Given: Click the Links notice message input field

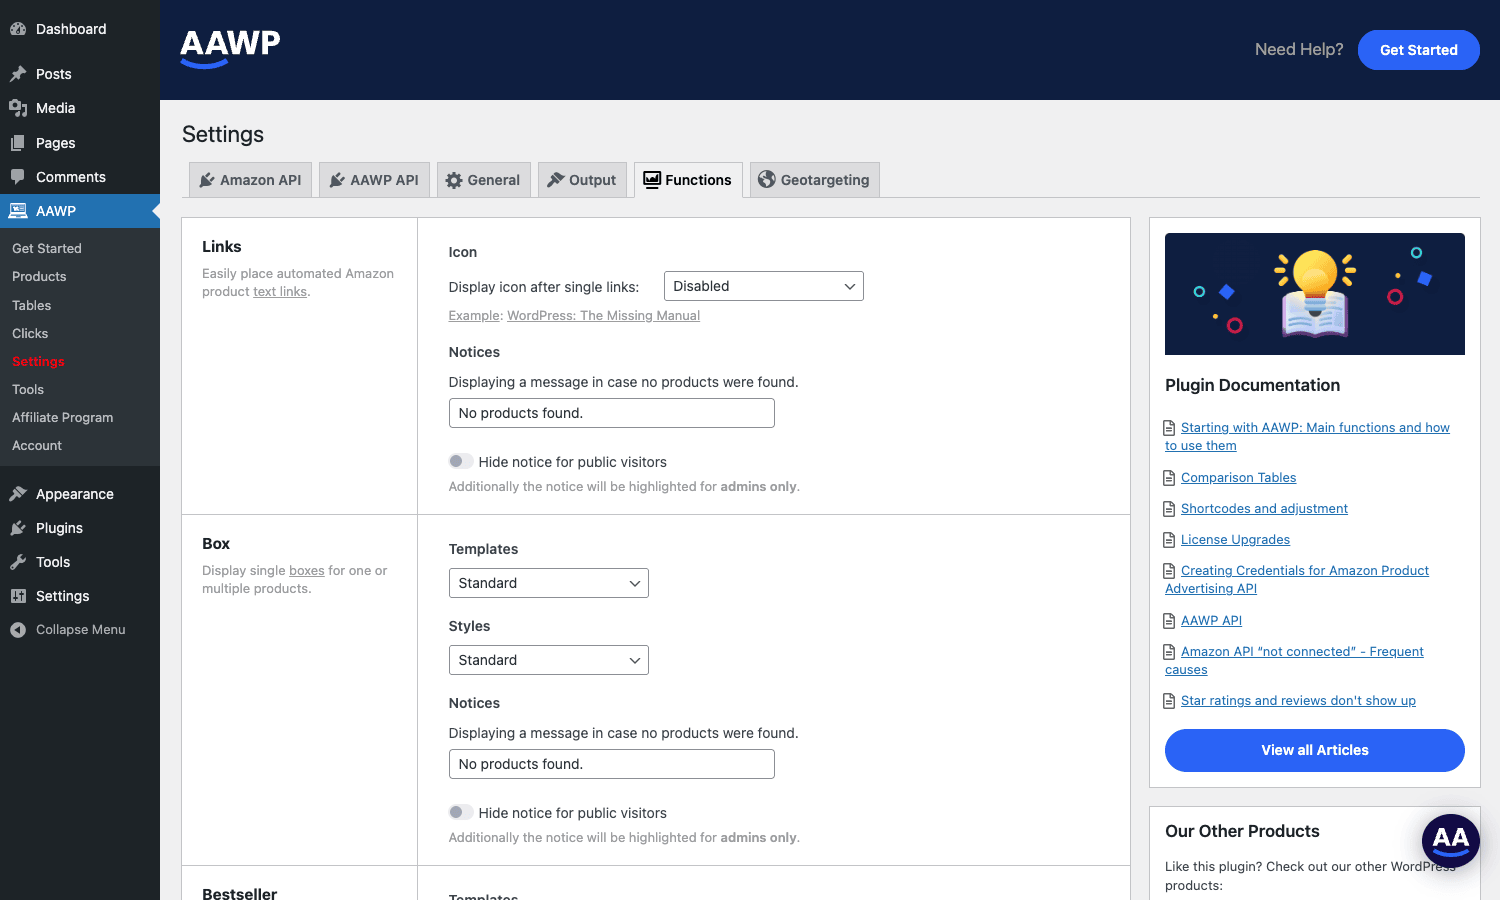Looking at the screenshot, I should (612, 413).
